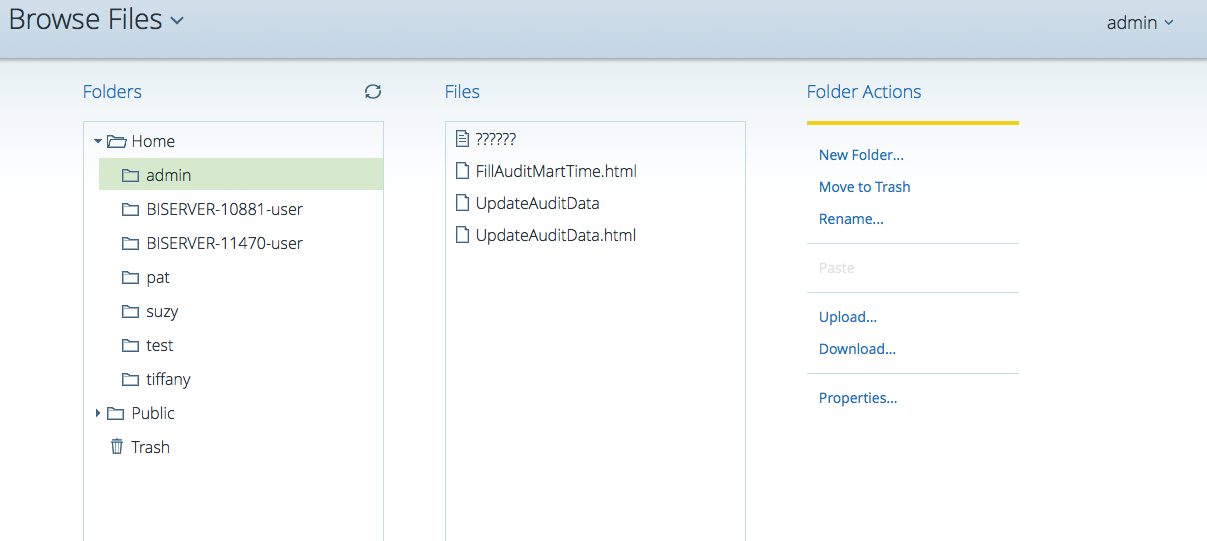Click the admin folder icon
This screenshot has width=1207, height=541.
click(x=130, y=175)
